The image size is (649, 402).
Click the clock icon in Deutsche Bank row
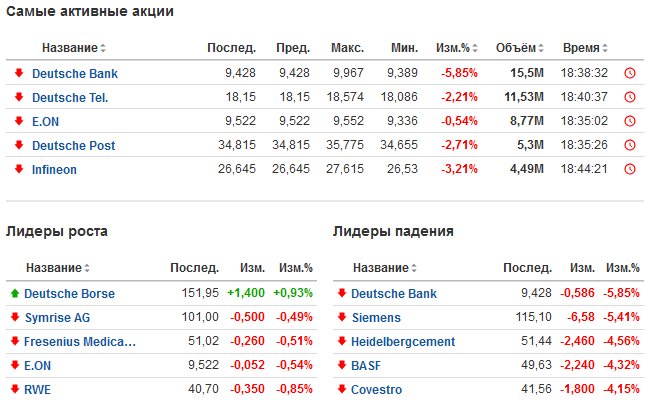point(630,73)
